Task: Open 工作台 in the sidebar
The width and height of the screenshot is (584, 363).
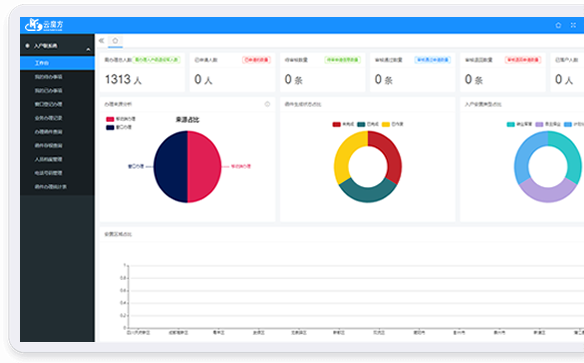Action: pyautogui.click(x=57, y=63)
